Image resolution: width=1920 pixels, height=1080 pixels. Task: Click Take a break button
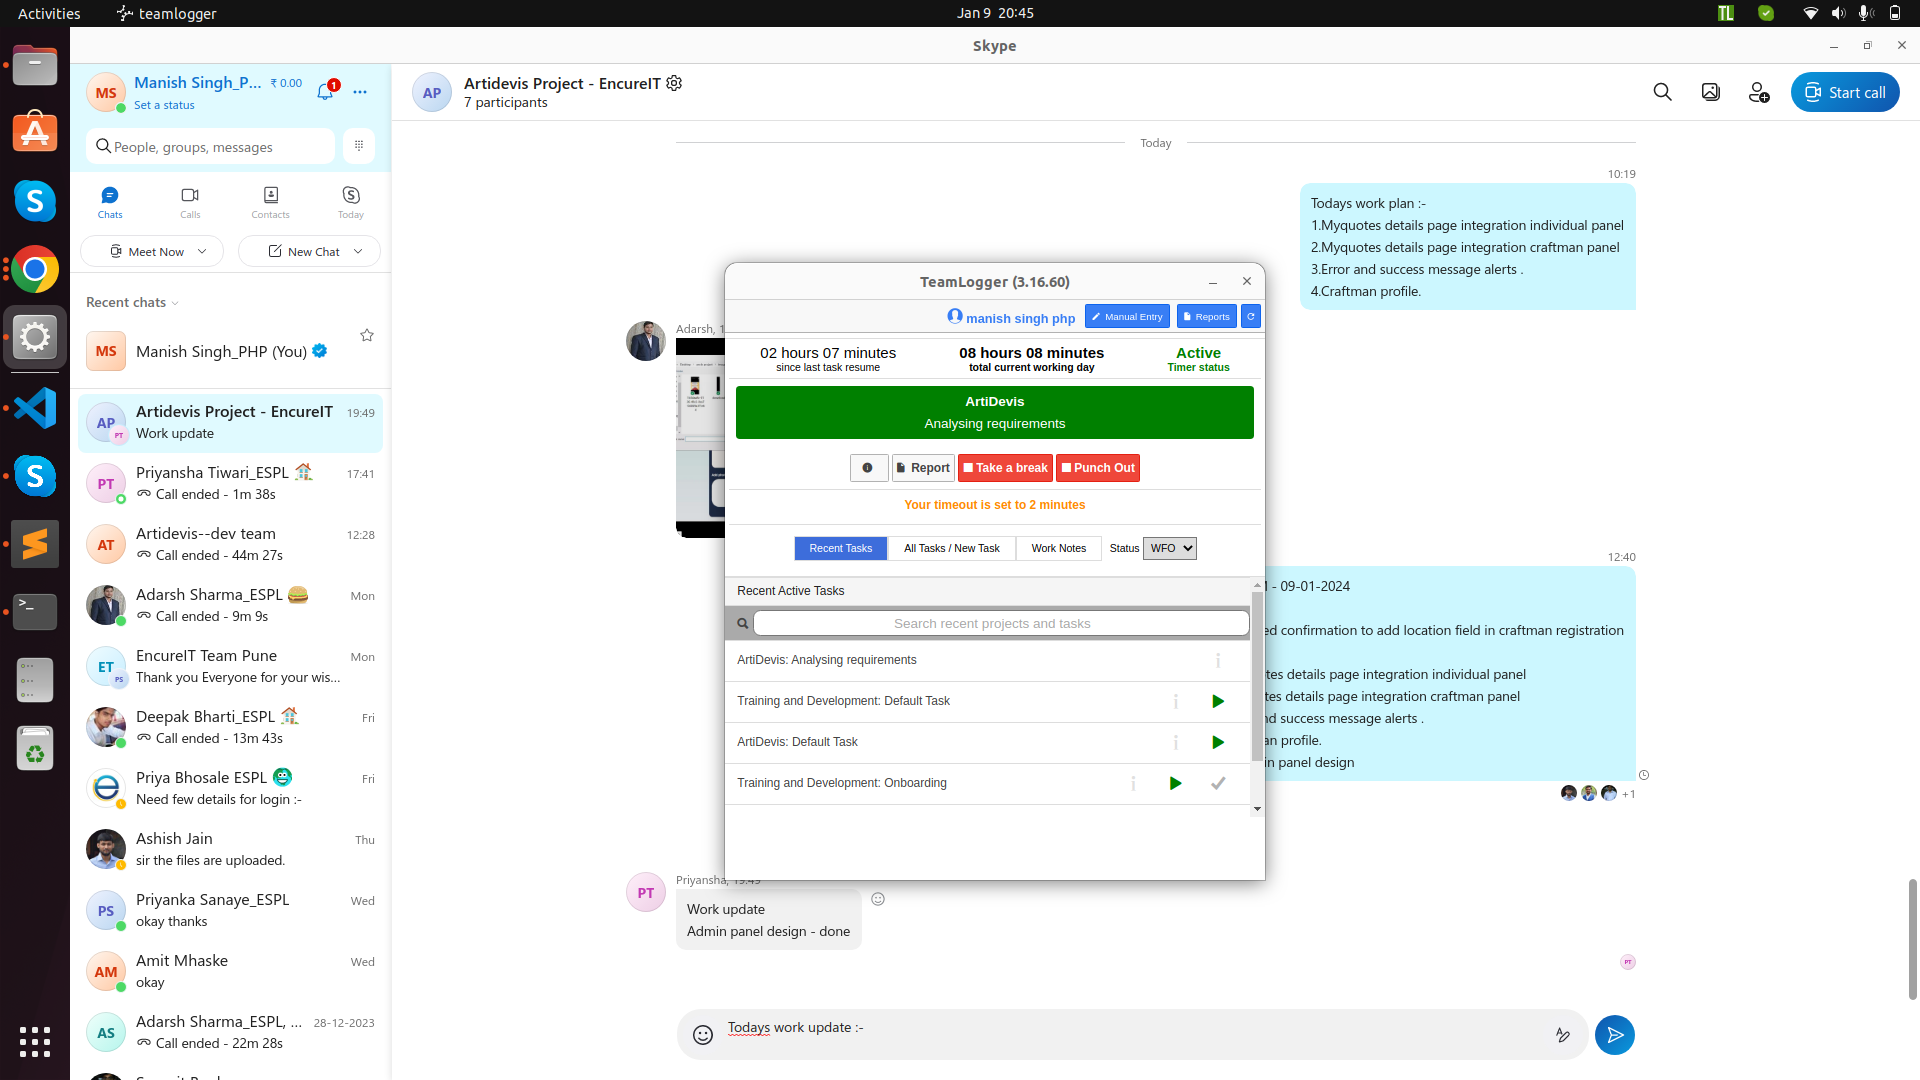click(x=1005, y=468)
